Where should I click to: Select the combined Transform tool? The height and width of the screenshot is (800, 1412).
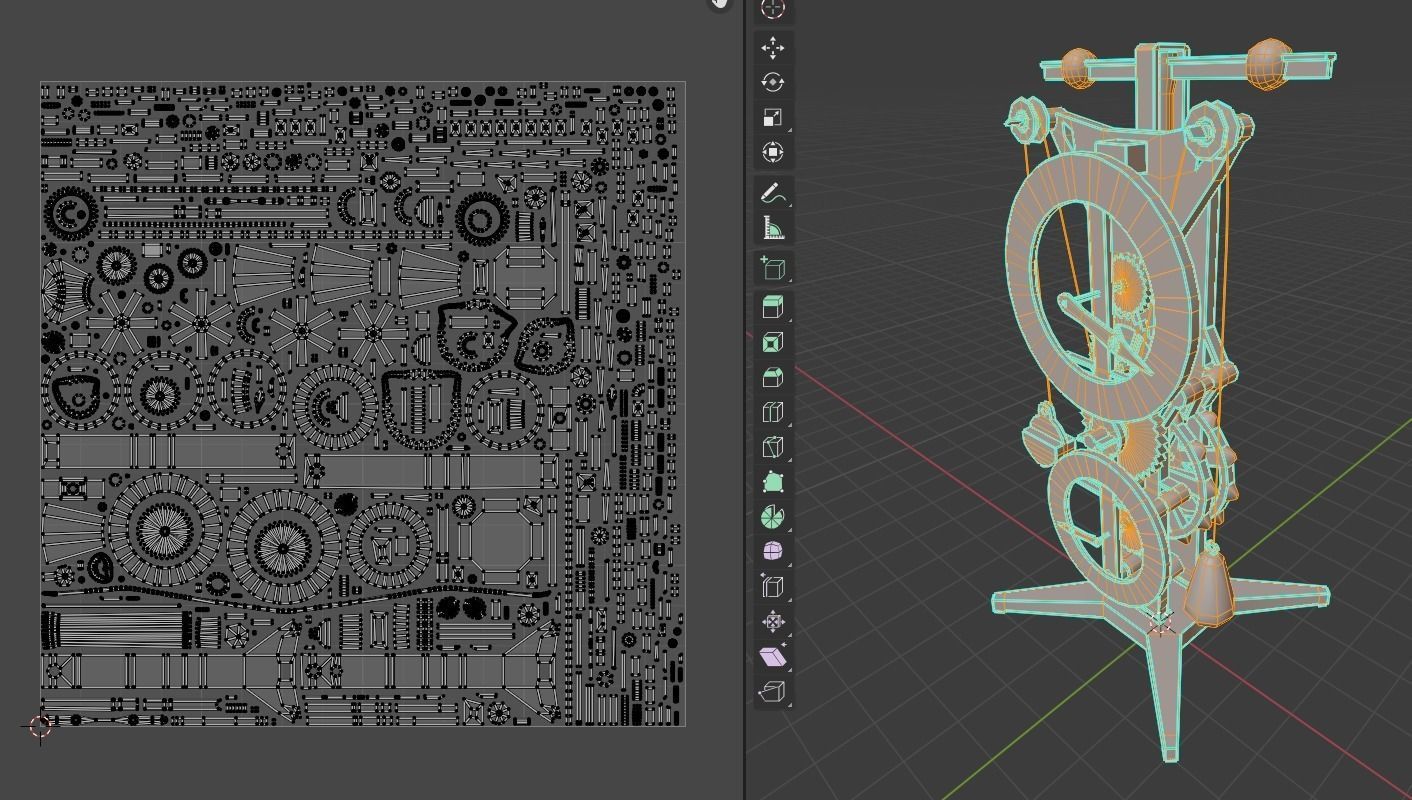[x=772, y=152]
